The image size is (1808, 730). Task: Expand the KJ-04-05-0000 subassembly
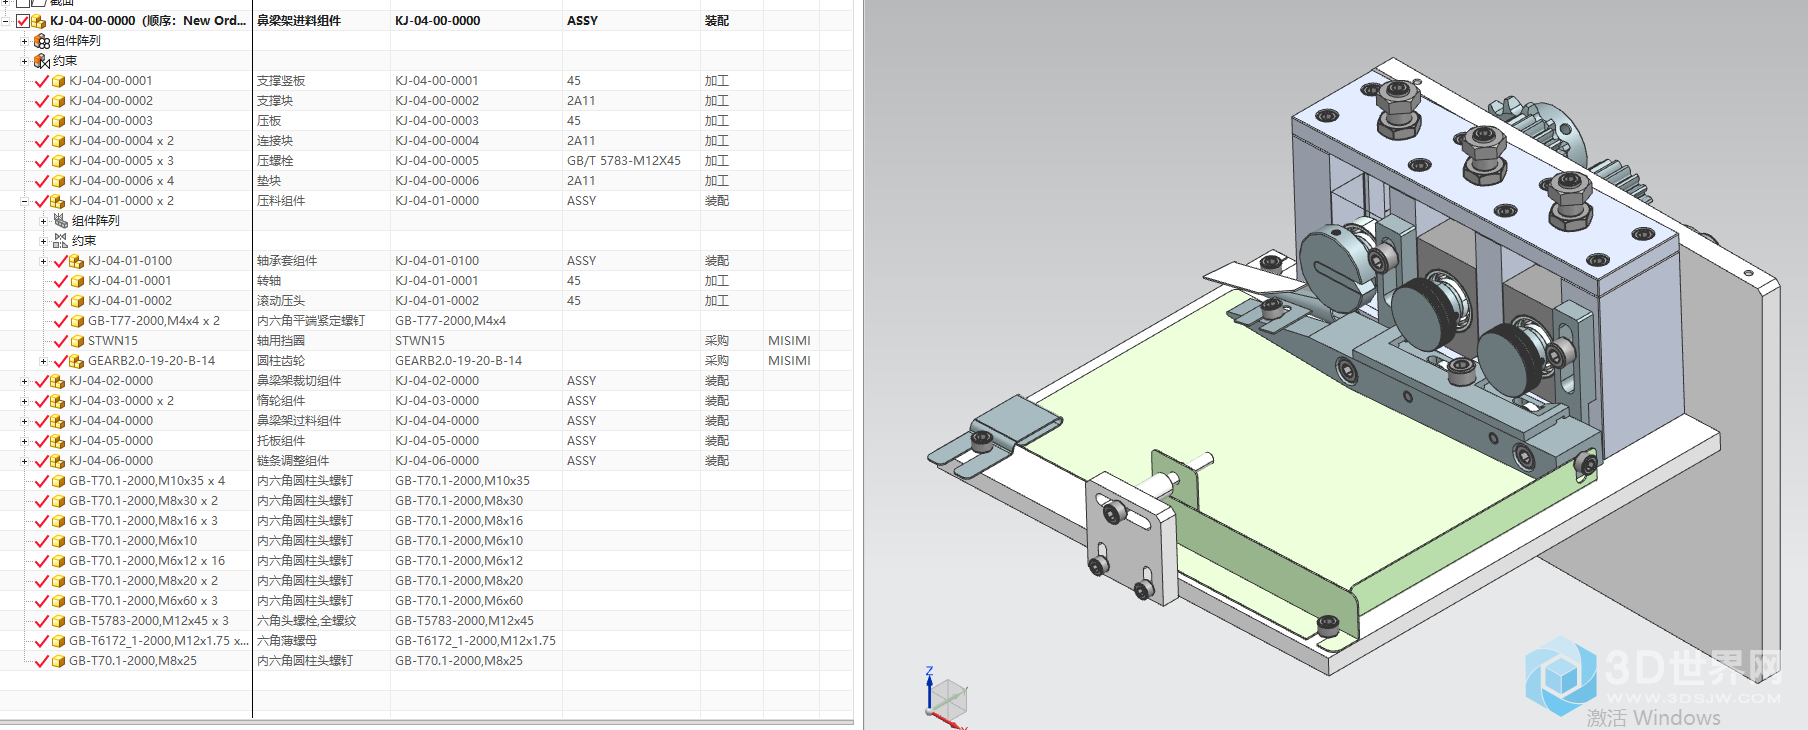click(x=25, y=441)
